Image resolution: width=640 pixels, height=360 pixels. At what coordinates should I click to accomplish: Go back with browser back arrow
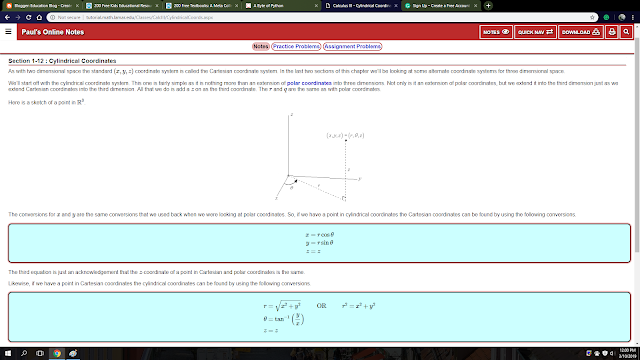pos(7,18)
